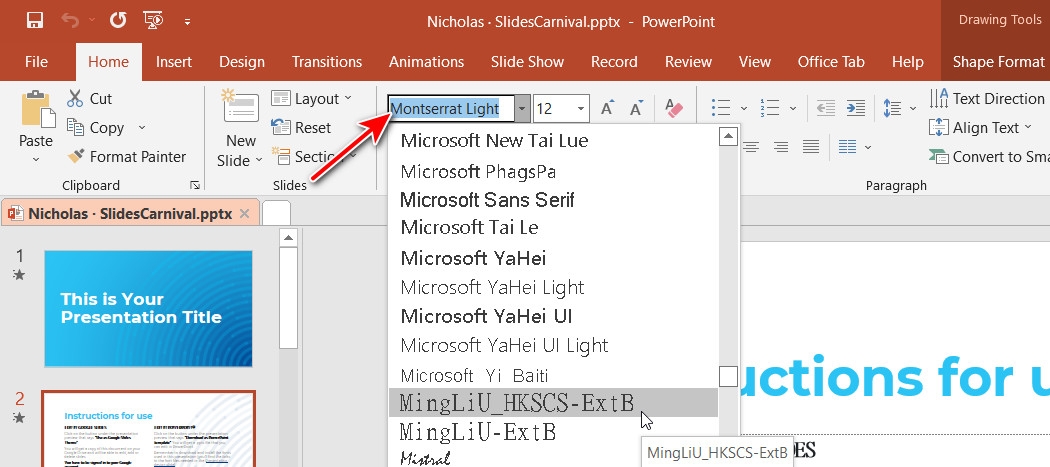Click in the font name box

(x=451, y=109)
